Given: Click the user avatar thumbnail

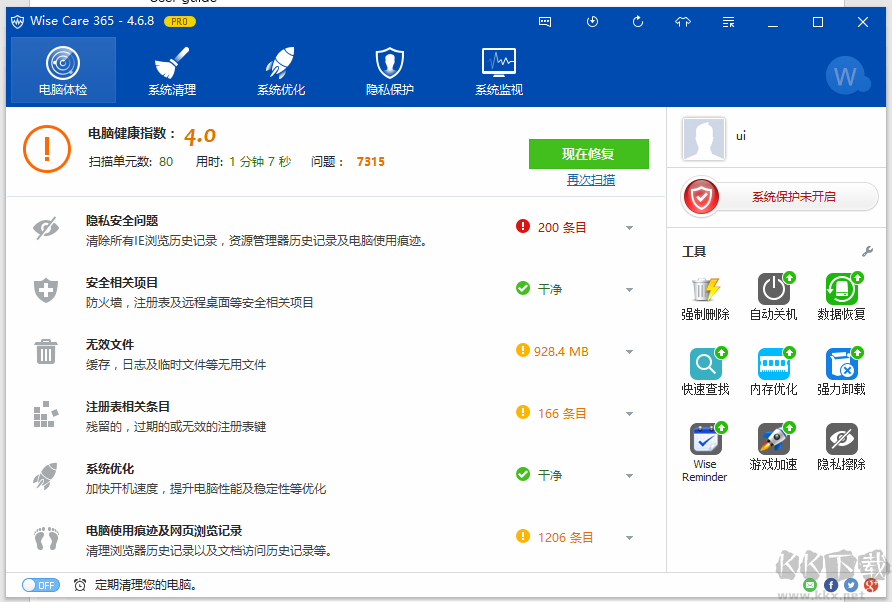Looking at the screenshot, I should click(x=704, y=138).
